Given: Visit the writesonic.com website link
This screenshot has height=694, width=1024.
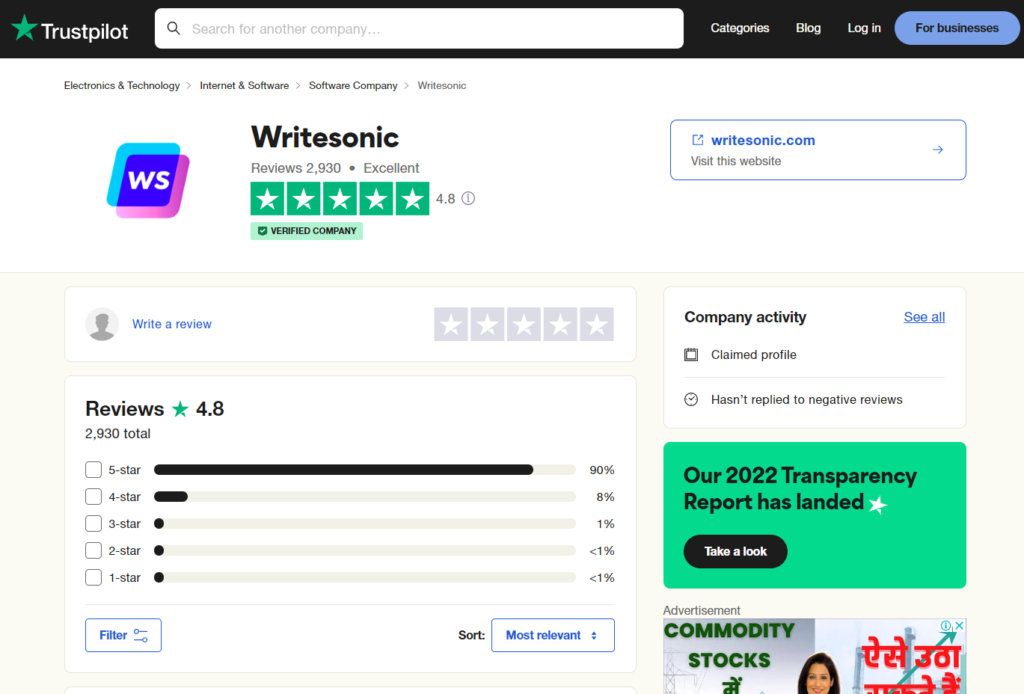Looking at the screenshot, I should (763, 140).
